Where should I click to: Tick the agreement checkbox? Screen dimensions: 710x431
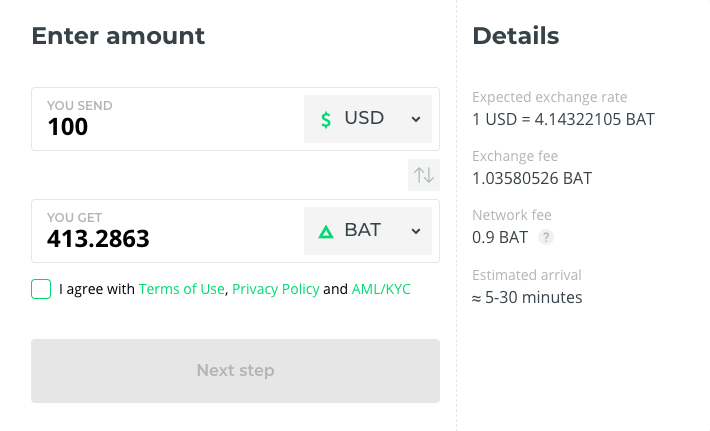pos(41,289)
